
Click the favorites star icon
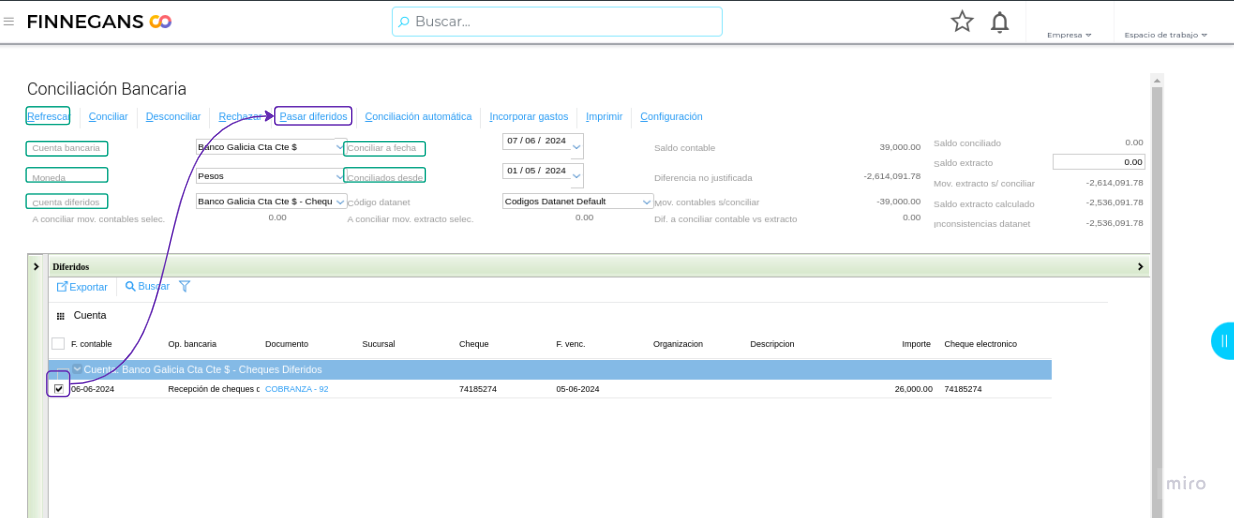[962, 21]
